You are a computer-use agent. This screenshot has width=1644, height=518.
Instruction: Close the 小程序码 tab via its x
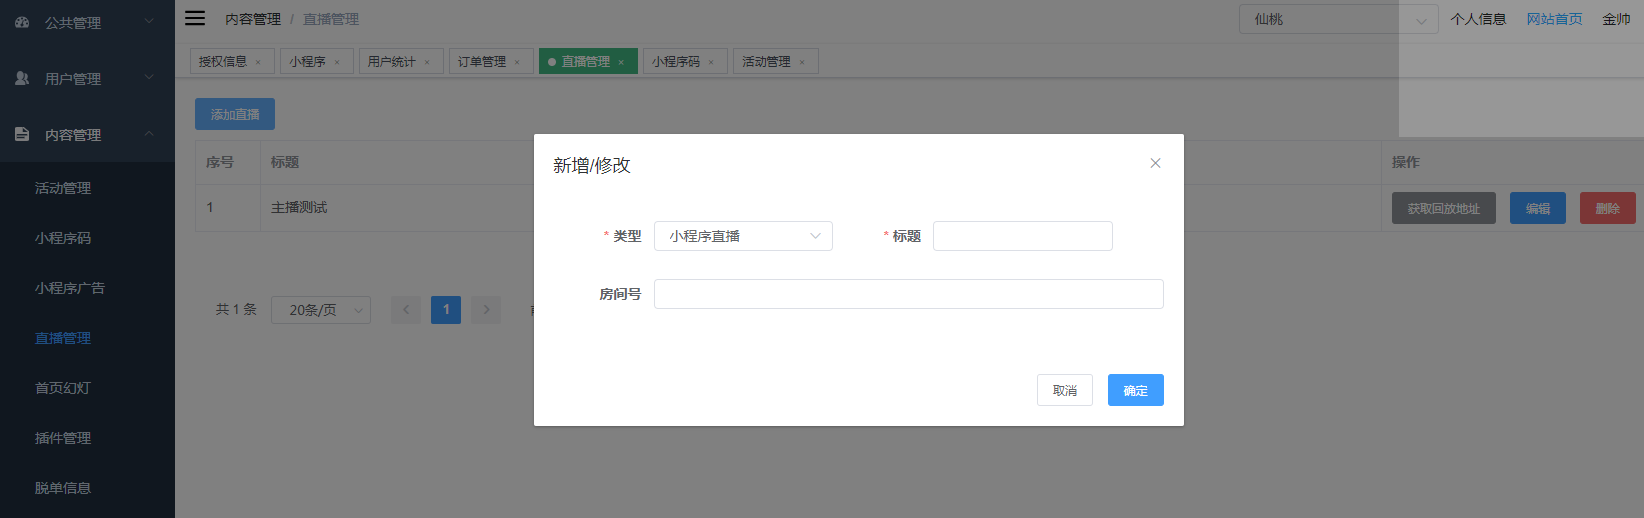(x=711, y=62)
